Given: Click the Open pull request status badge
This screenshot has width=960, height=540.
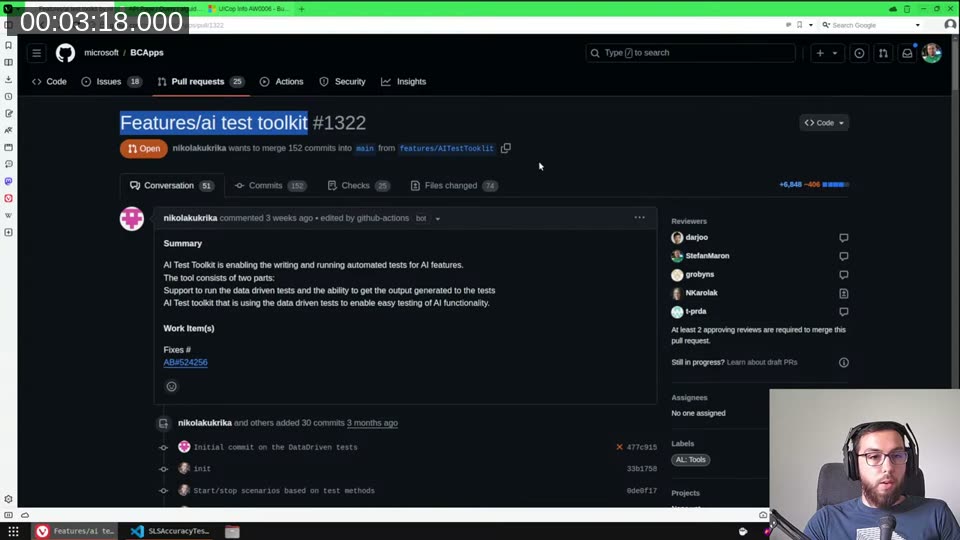Looking at the screenshot, I should (x=144, y=149).
